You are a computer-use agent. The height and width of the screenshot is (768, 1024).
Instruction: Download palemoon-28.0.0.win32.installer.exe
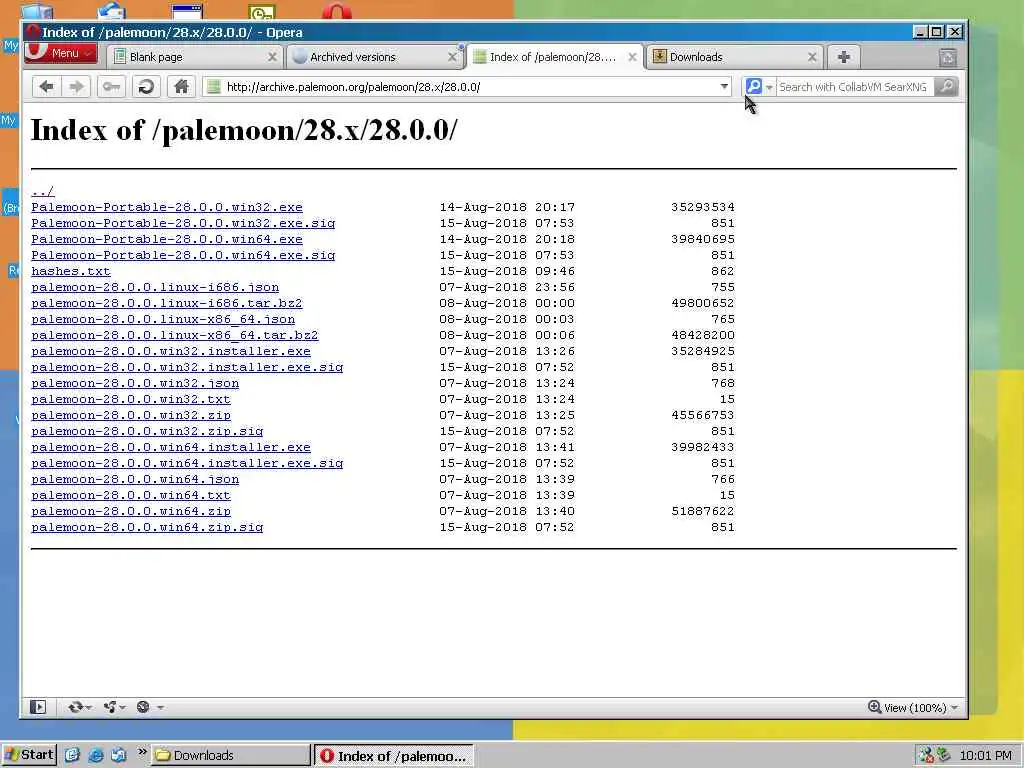tap(170, 351)
